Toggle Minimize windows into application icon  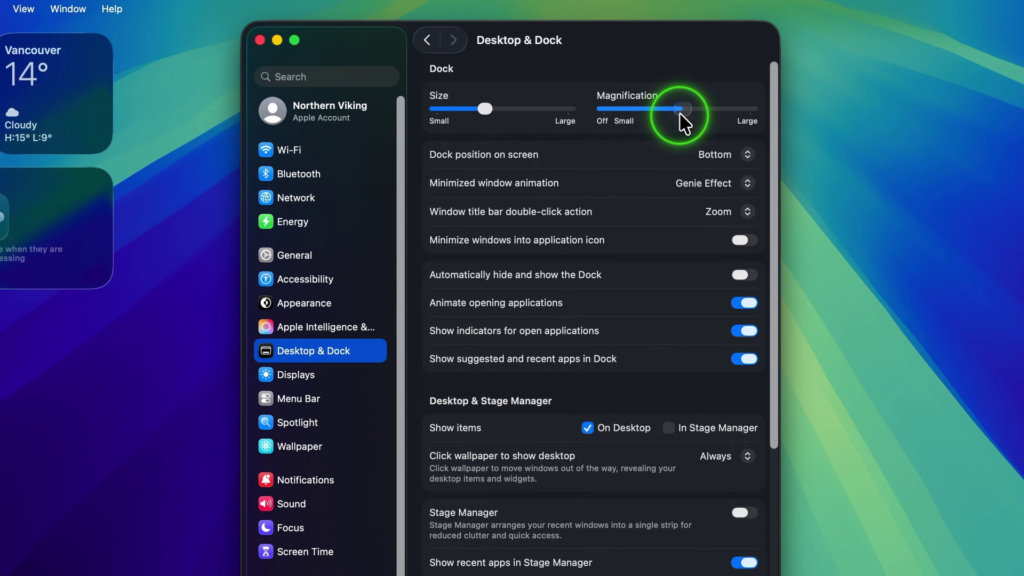(744, 240)
